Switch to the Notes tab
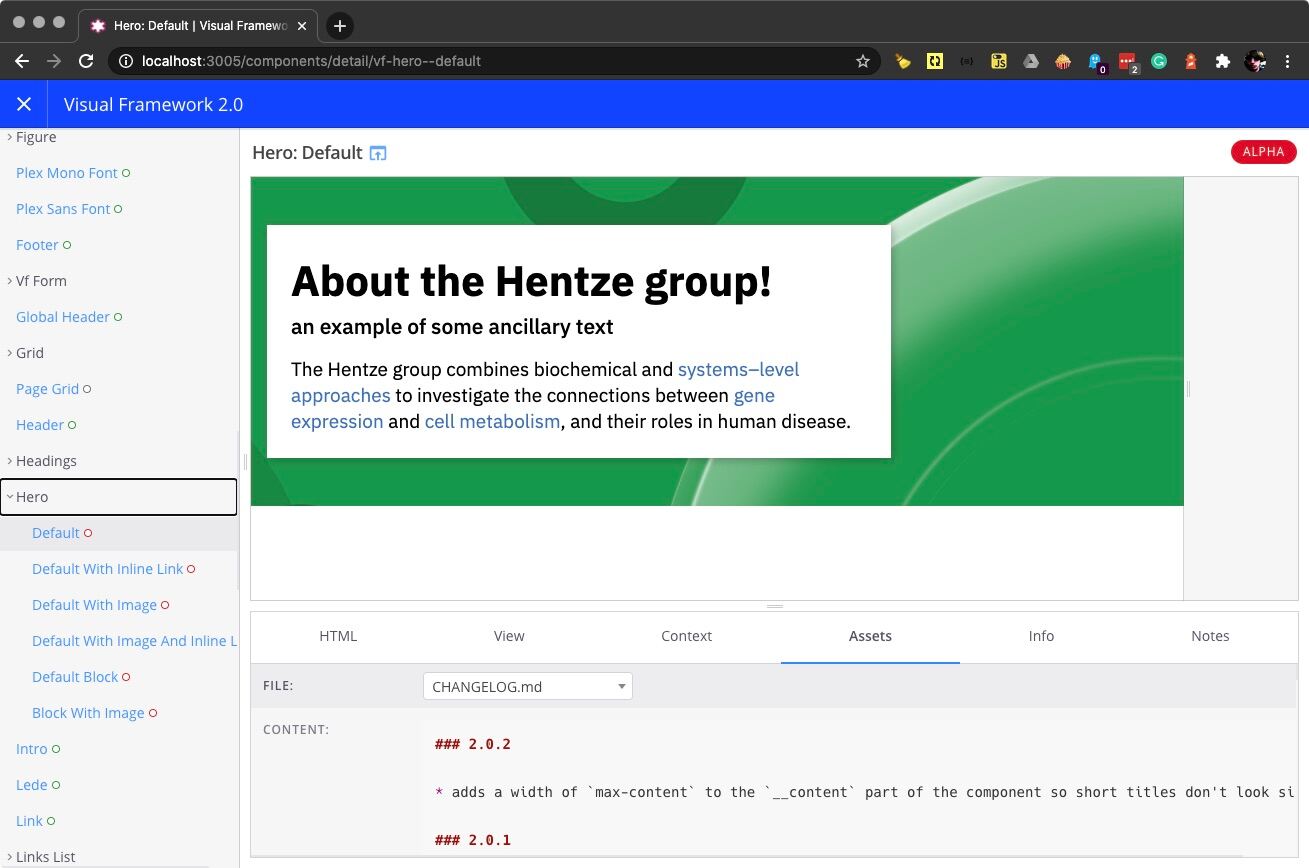Image resolution: width=1309 pixels, height=868 pixels. point(1210,636)
